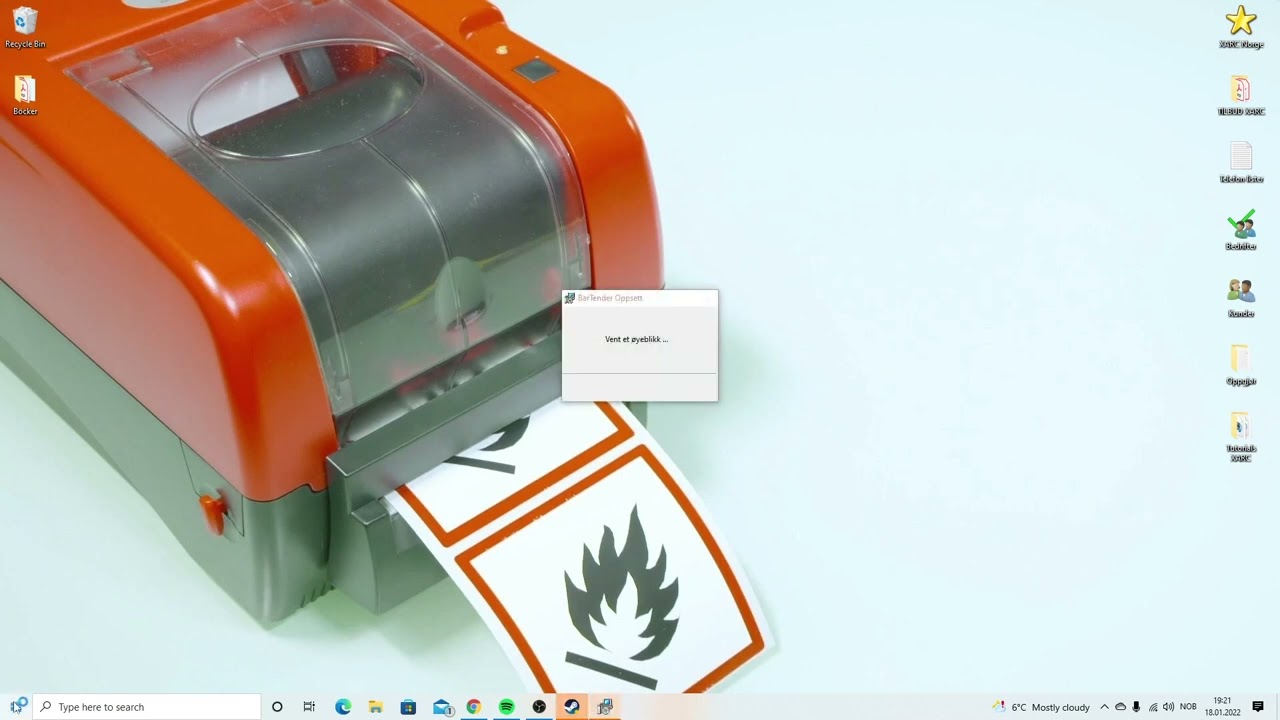The width and height of the screenshot is (1280, 720).
Task: Open the XARC Norge star shortcut
Action: tap(1241, 27)
